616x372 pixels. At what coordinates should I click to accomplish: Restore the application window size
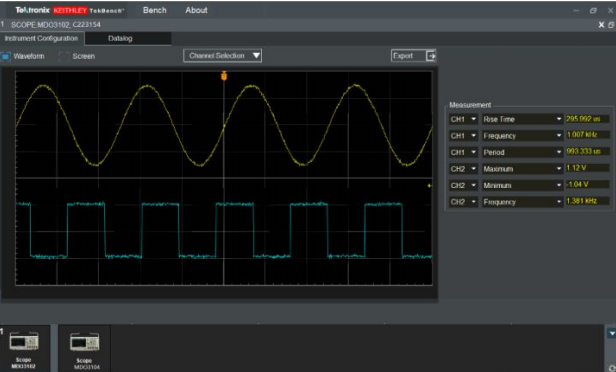click(x=593, y=11)
